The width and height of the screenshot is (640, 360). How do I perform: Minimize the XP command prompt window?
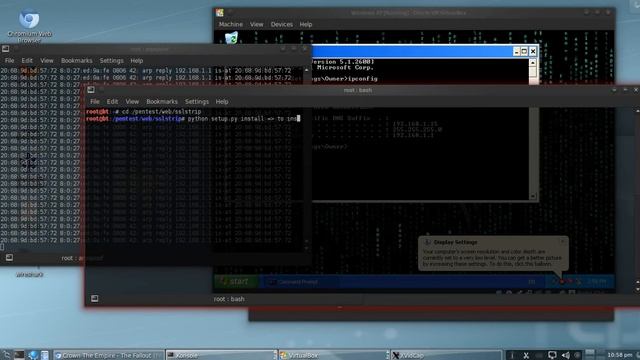click(516, 51)
